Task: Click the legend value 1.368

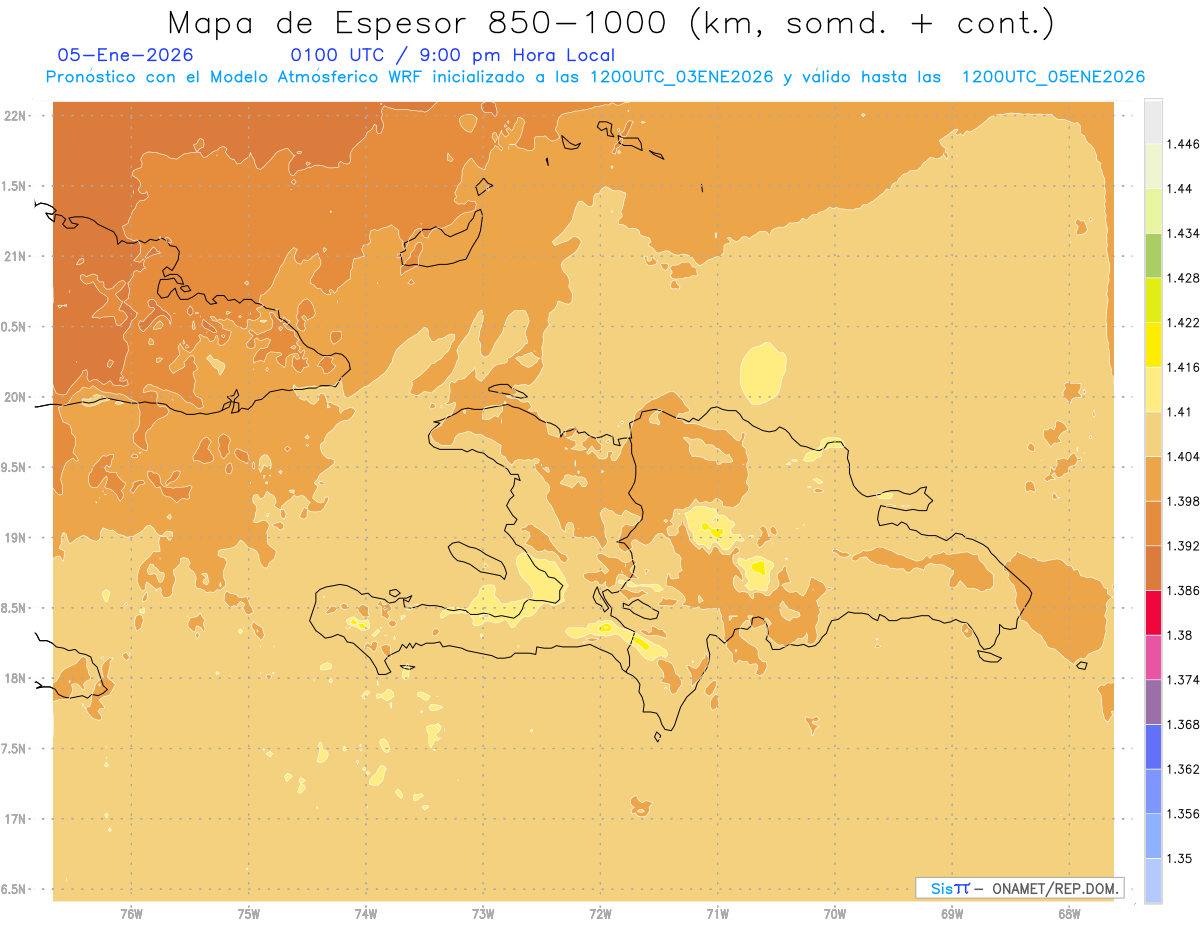Action: click(x=1182, y=724)
